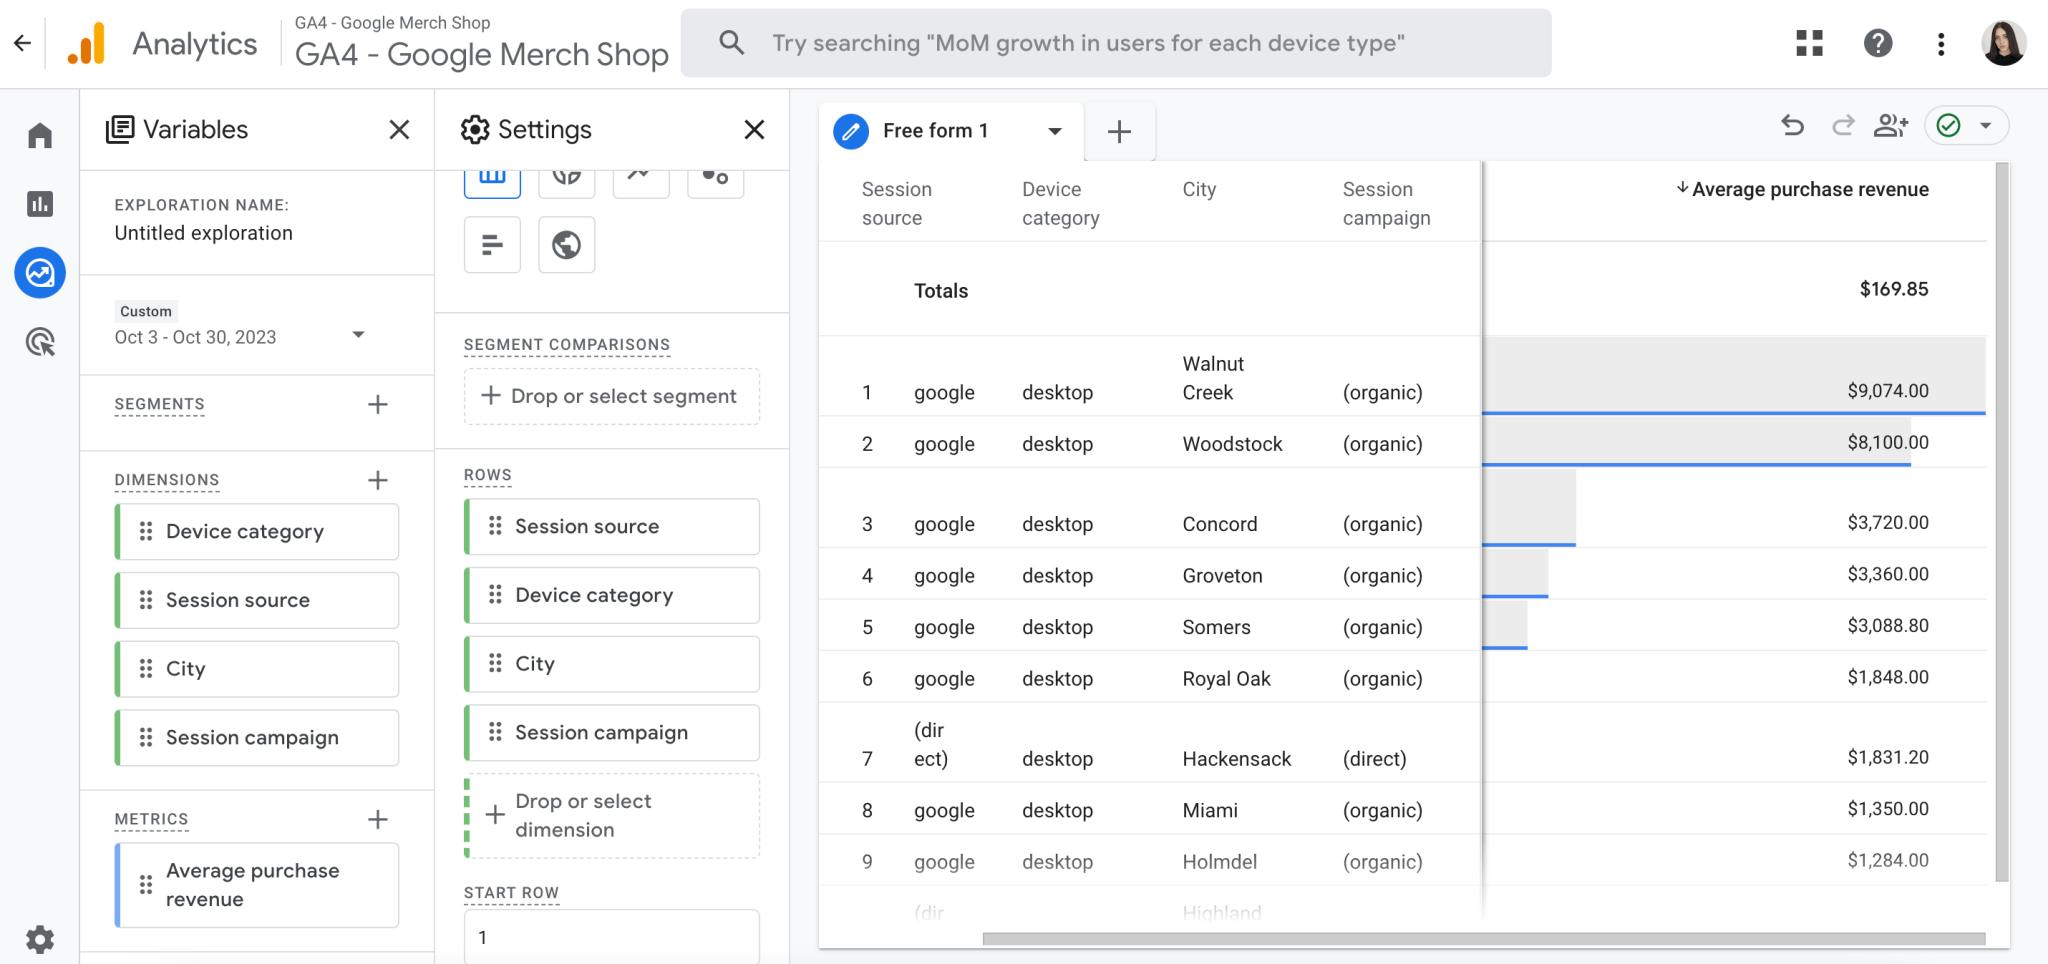The image size is (2048, 964).
Task: Open the share exploration icon
Action: point(1891,126)
